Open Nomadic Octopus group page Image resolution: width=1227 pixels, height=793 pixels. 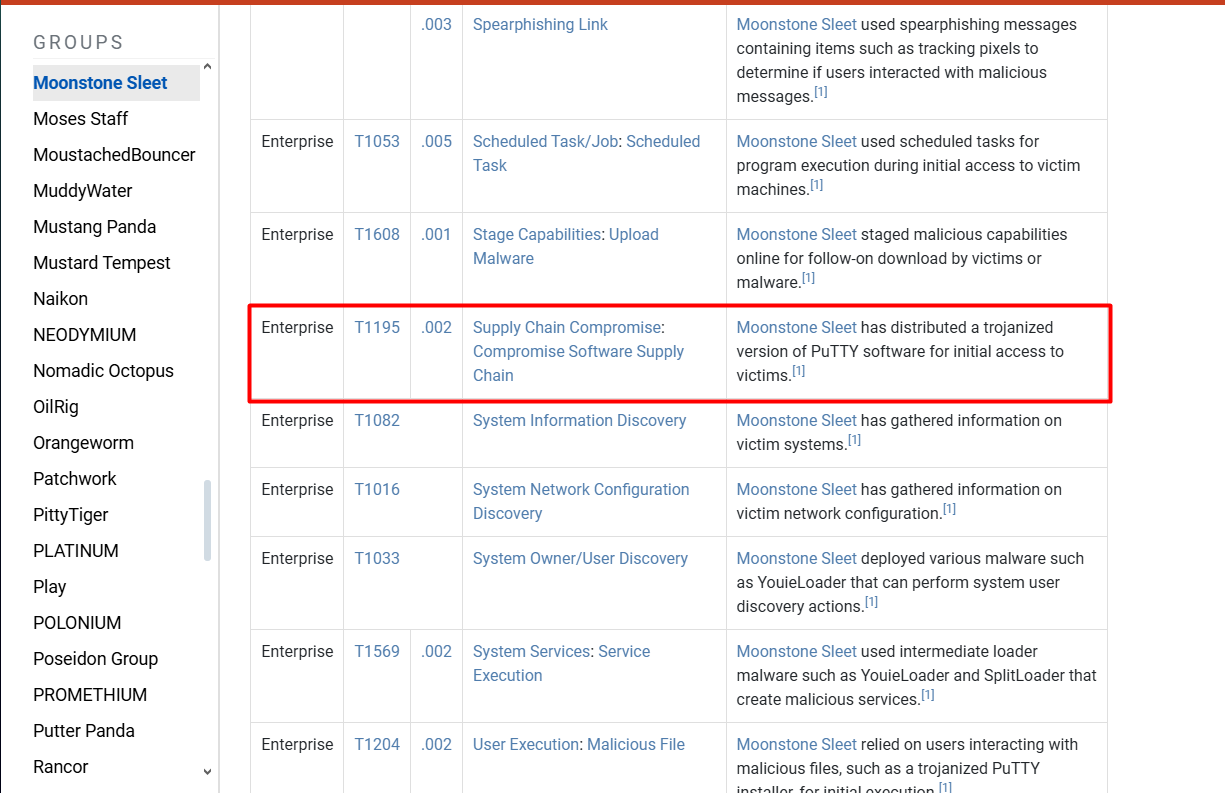(x=103, y=371)
